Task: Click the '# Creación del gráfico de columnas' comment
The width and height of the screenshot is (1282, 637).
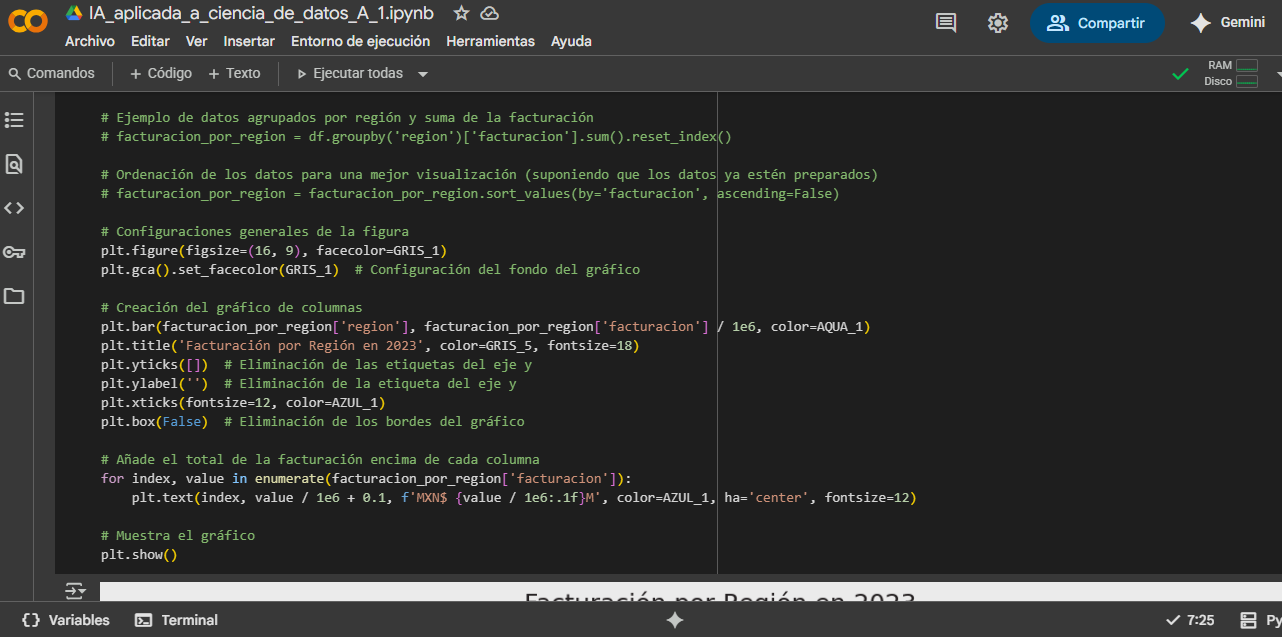Action: click(x=232, y=307)
